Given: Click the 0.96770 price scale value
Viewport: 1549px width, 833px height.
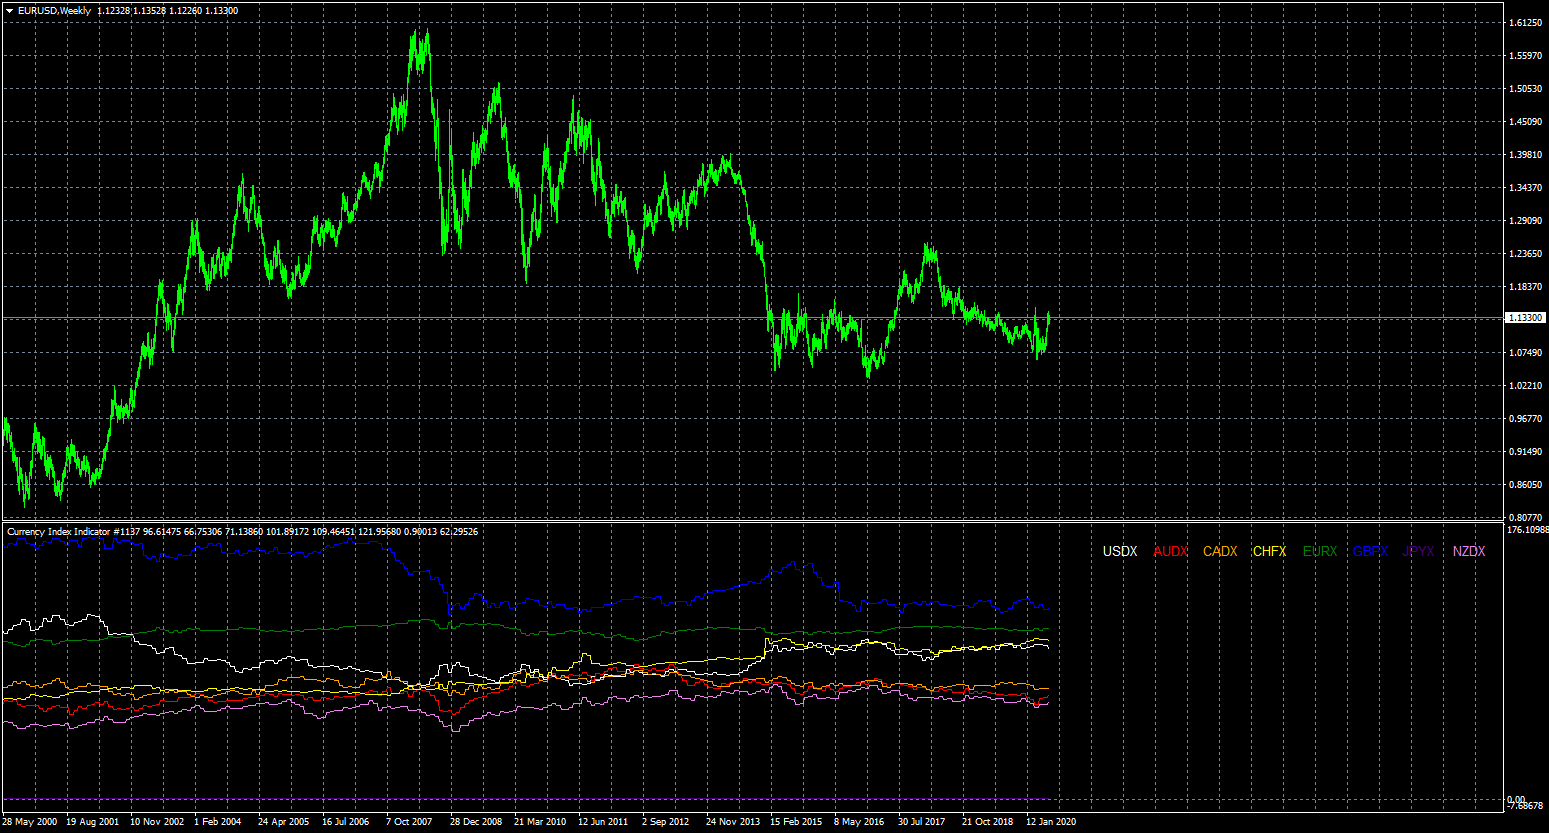Looking at the screenshot, I should tap(1524, 418).
